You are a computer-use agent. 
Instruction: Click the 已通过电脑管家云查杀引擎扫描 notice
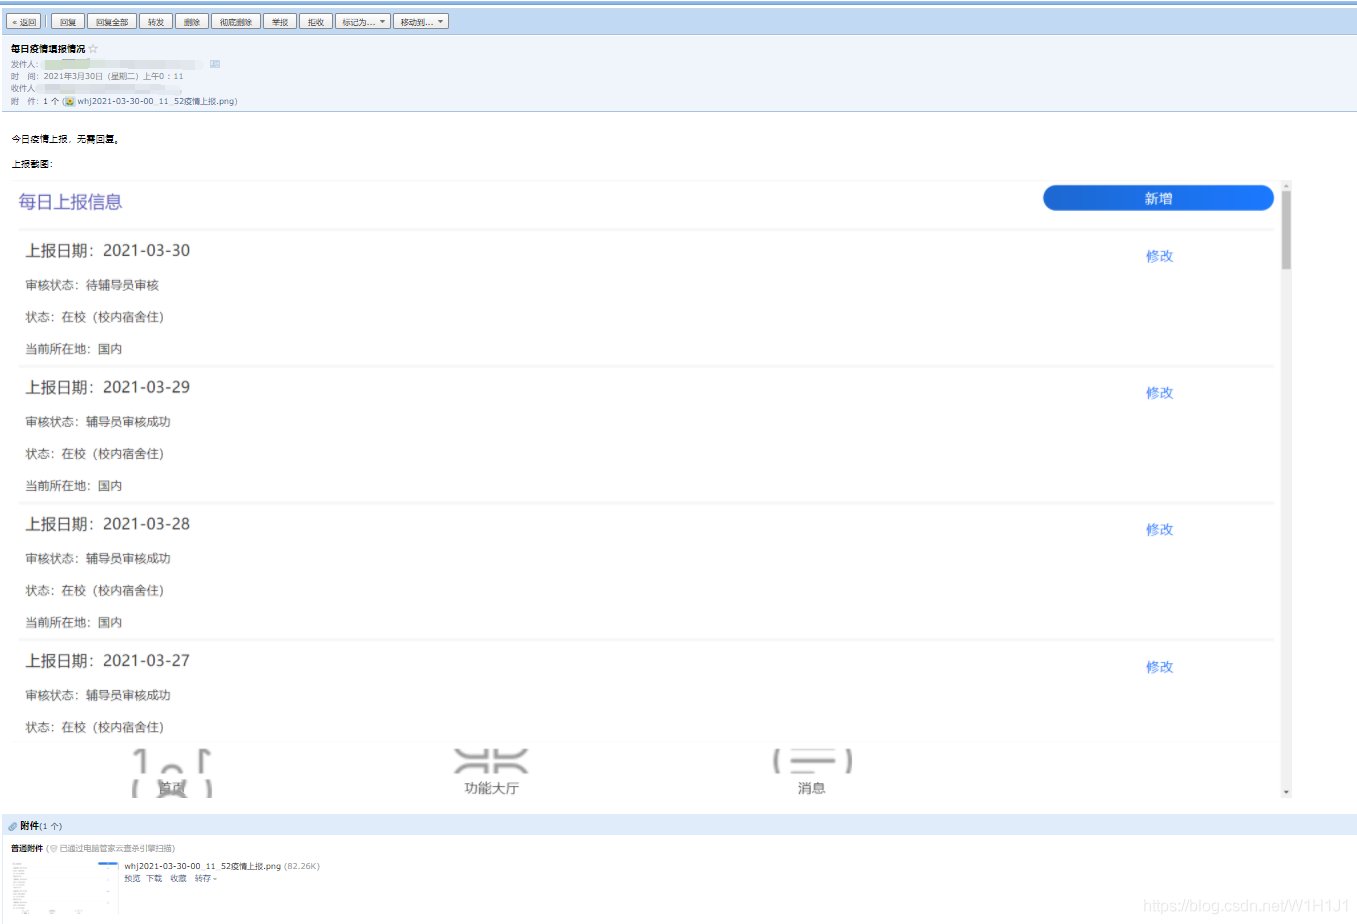click(x=116, y=848)
